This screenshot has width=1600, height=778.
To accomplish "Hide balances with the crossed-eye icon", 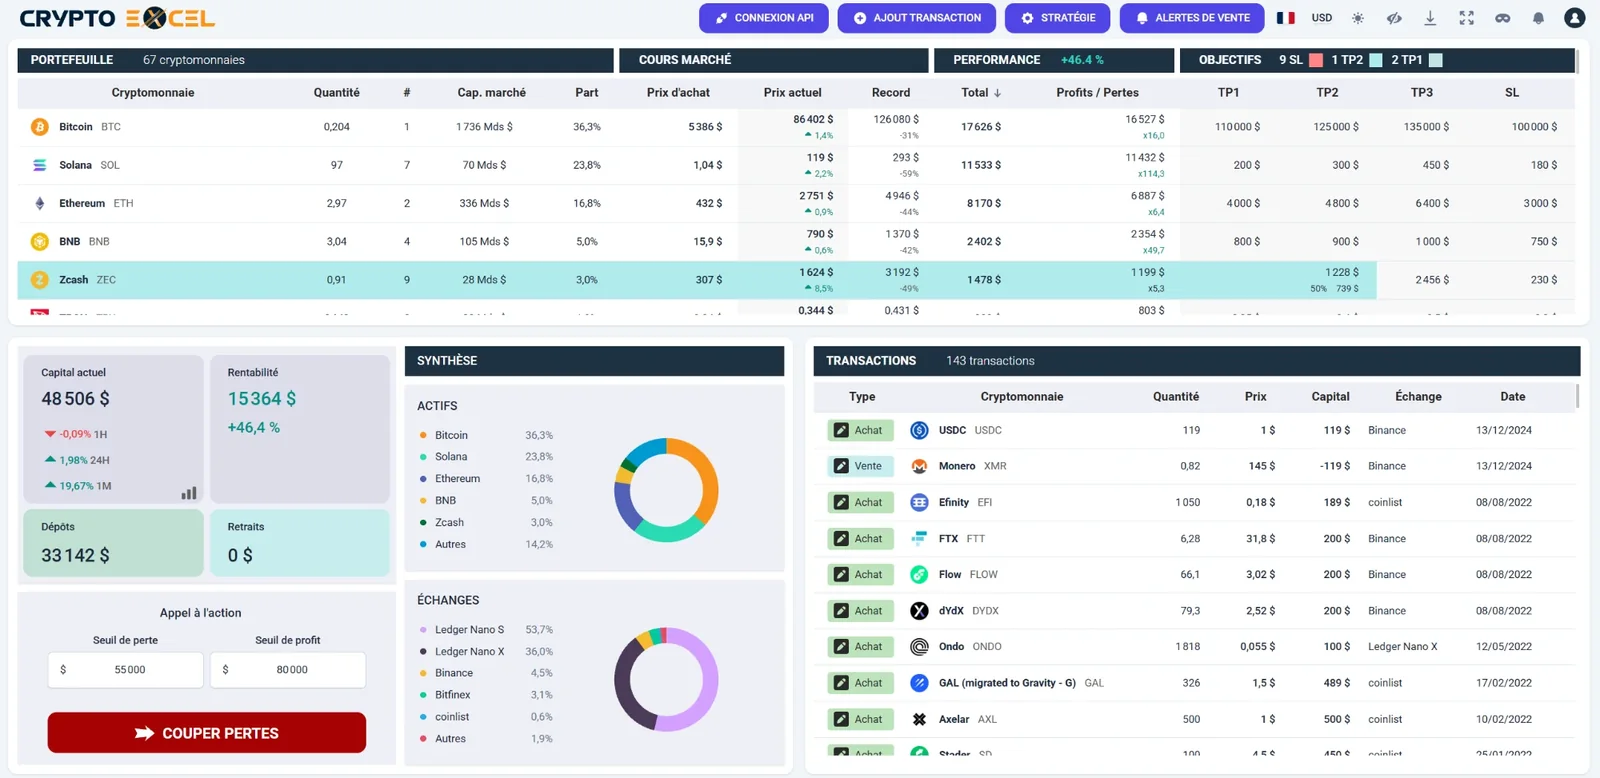I will pyautogui.click(x=1394, y=18).
